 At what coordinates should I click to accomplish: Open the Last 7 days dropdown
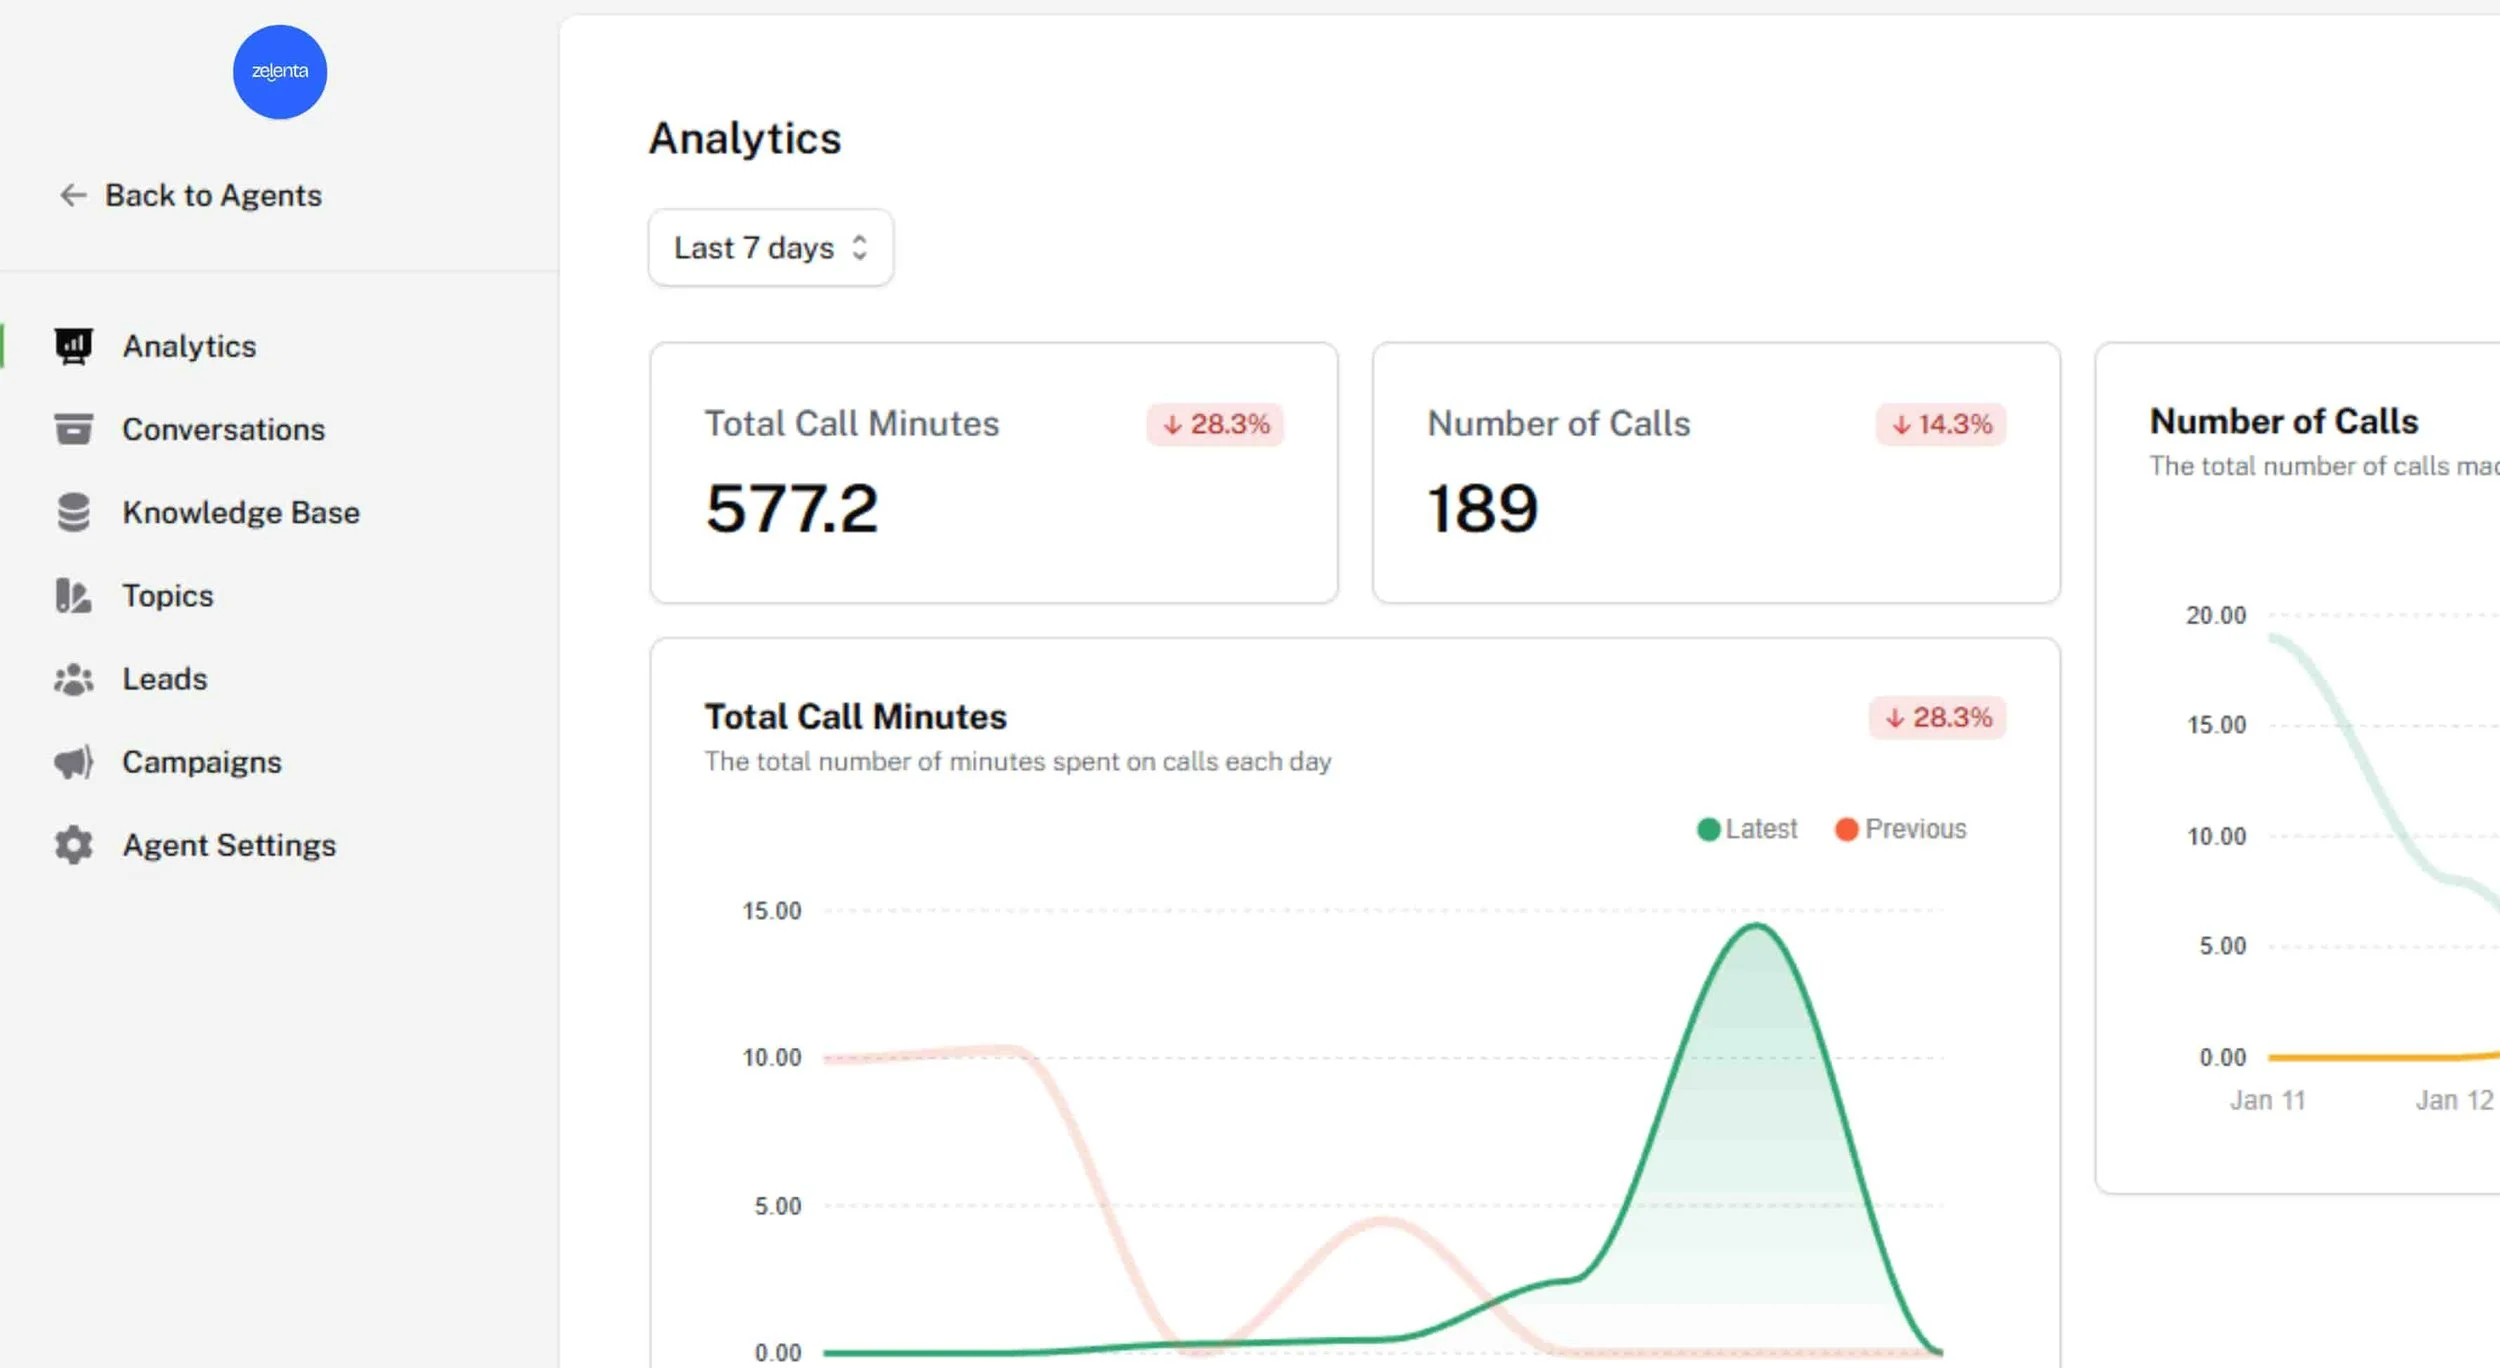[770, 247]
